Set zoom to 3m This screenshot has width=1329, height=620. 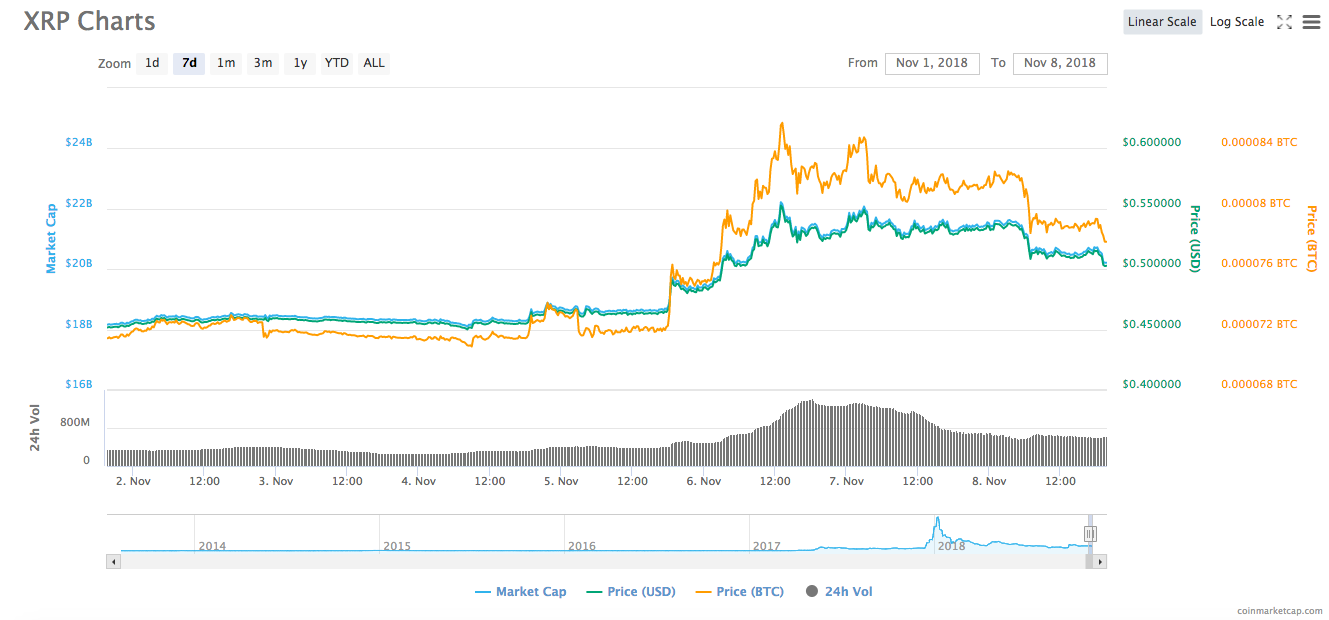pos(263,63)
